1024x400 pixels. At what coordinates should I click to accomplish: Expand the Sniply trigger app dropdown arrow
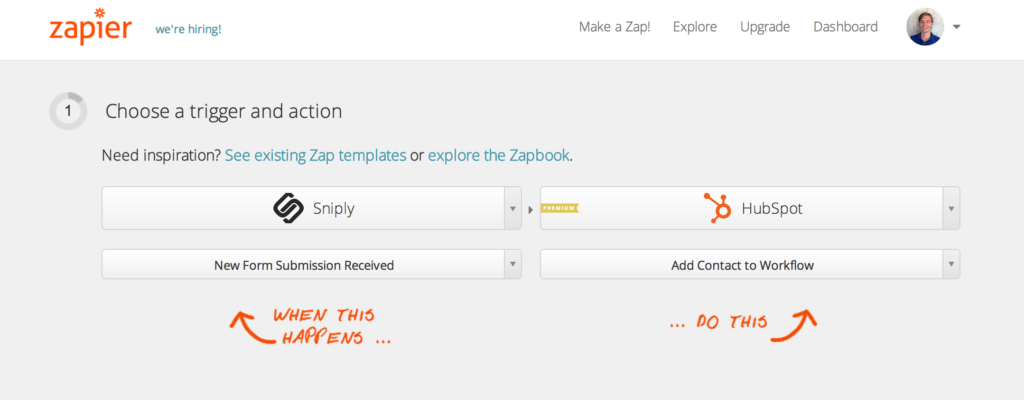512,208
